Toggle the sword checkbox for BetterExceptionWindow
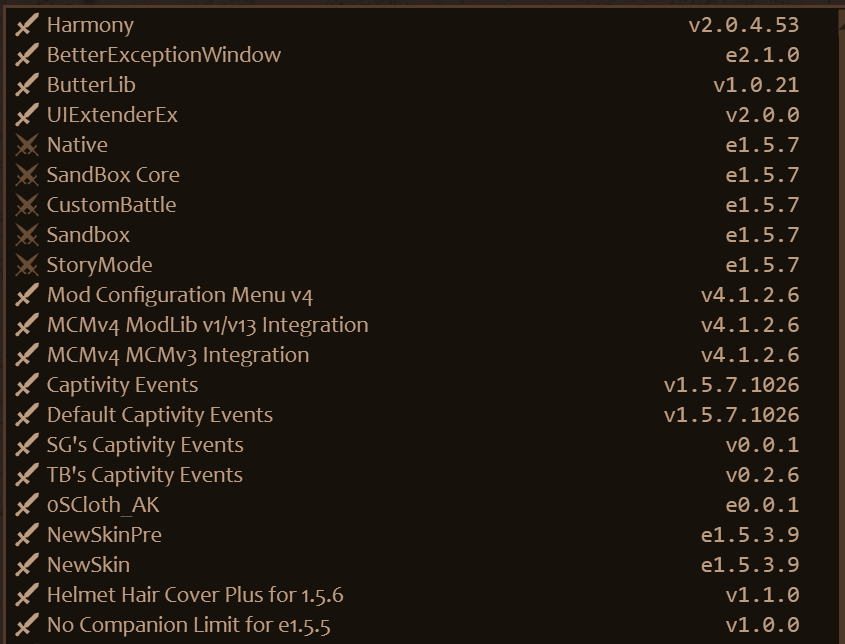Screen dimensions: 845x644 27,55
